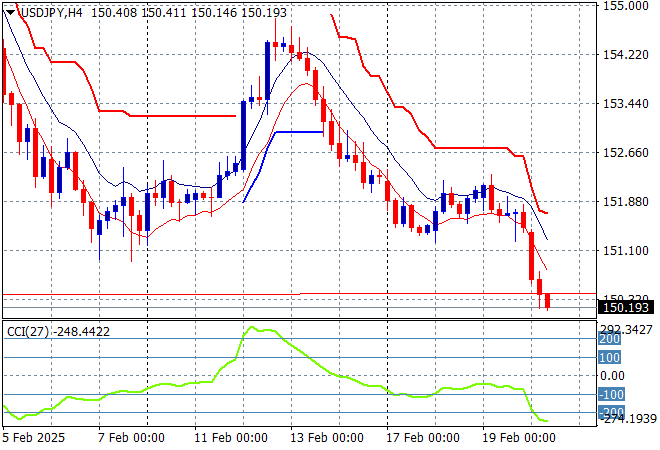Click the triangle arrow beside USDJPY,H4
Screen dimensions: 660x450
click(9, 9)
